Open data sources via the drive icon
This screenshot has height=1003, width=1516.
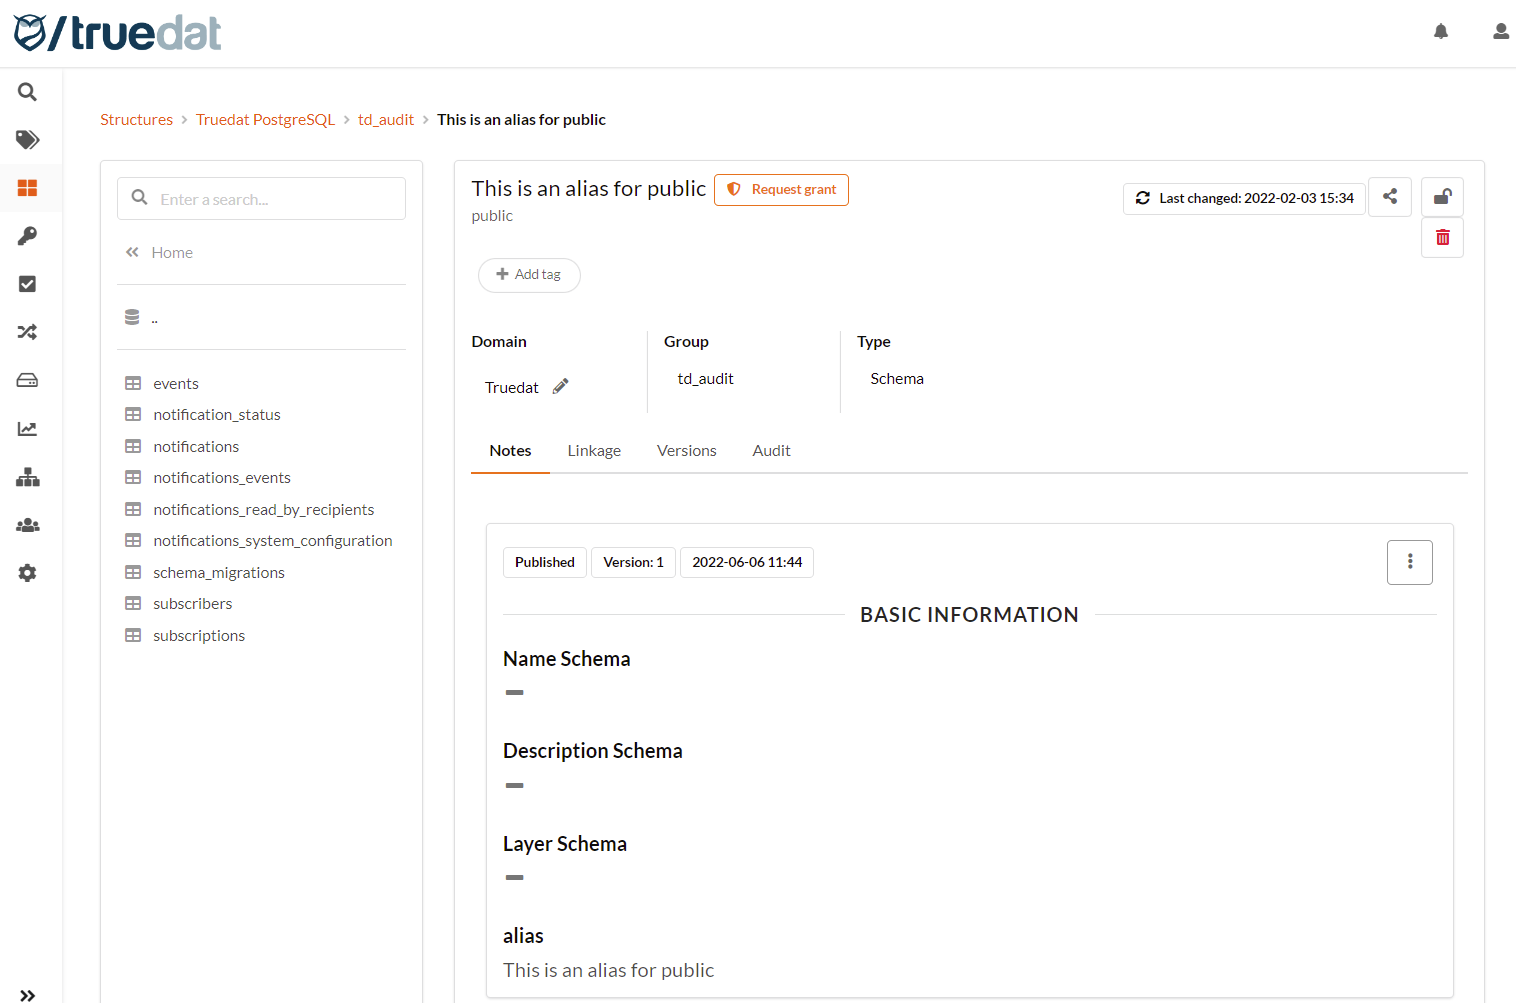[27, 379]
